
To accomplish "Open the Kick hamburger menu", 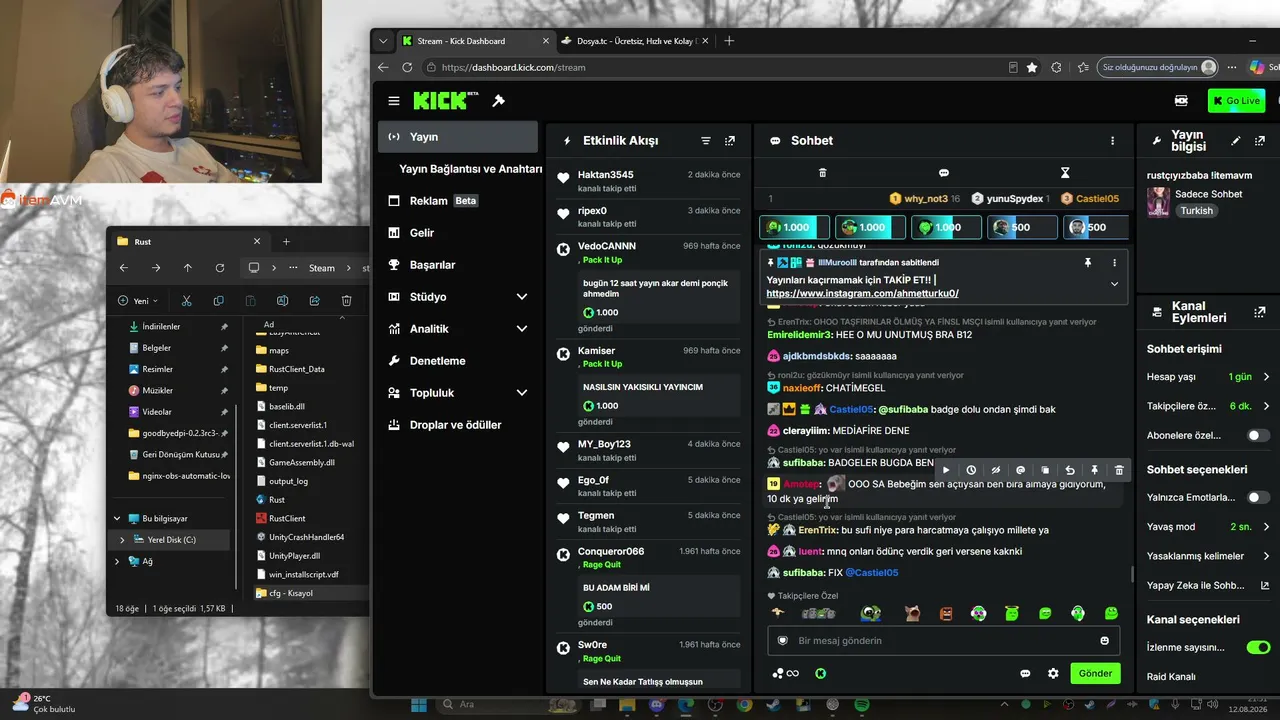I will pyautogui.click(x=394, y=101).
